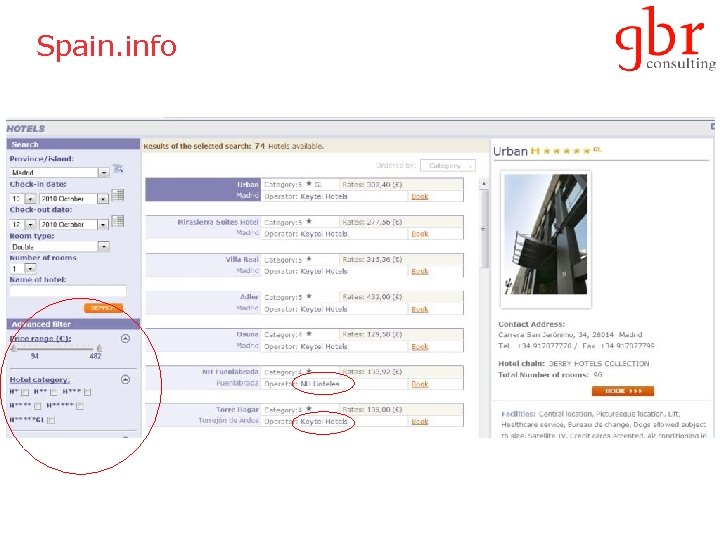Tick the H***** five-star category checkbox

80,406
